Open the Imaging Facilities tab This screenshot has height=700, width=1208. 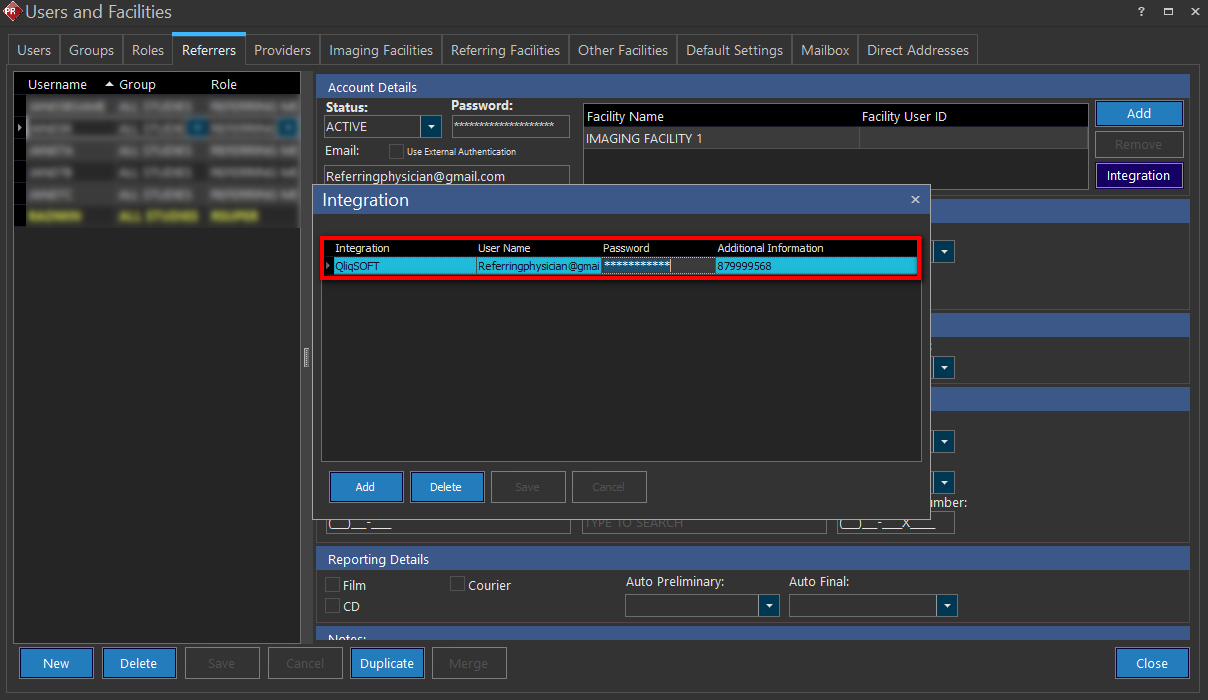click(x=381, y=50)
